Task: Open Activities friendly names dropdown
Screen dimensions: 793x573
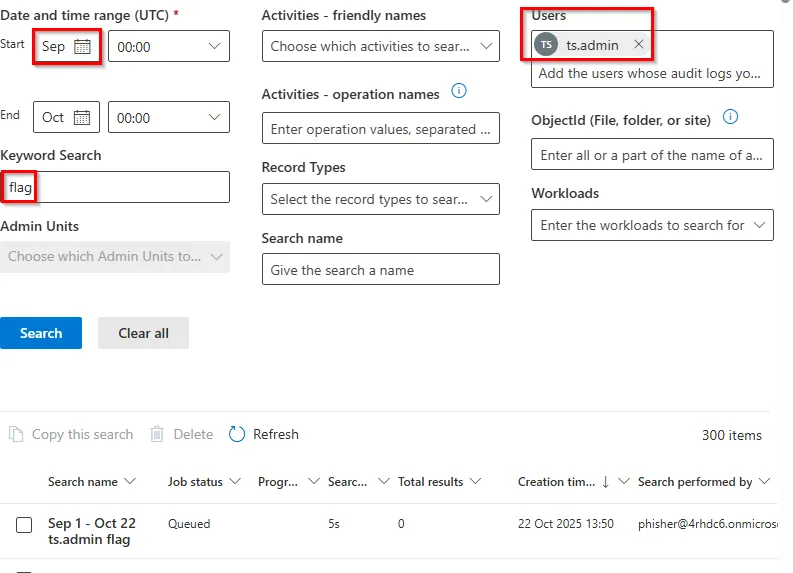Action: pyautogui.click(x=486, y=46)
